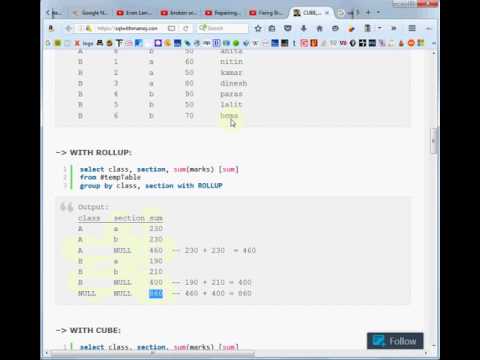Image resolution: width=480 pixels, height=360 pixels.
Task: Reload the page with the refresh icon
Action: (x=186, y=29)
